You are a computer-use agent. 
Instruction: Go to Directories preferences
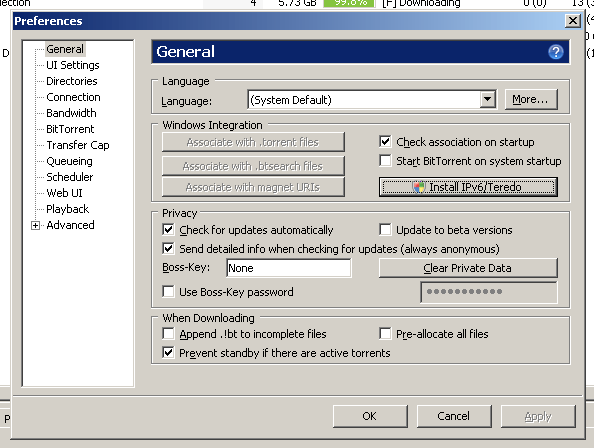[x=72, y=81]
